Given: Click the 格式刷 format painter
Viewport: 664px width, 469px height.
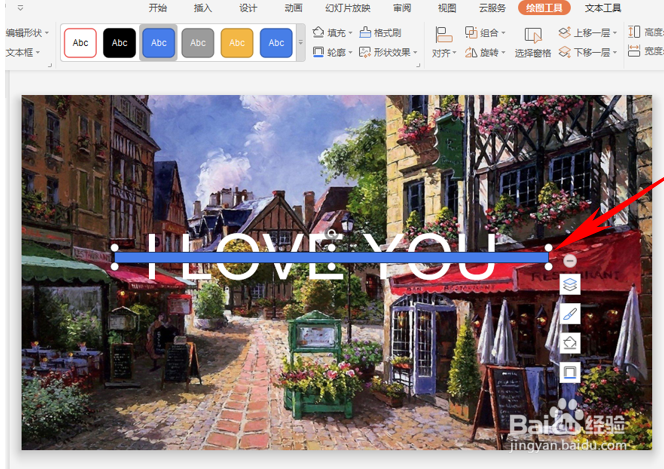Looking at the screenshot, I should [x=380, y=33].
